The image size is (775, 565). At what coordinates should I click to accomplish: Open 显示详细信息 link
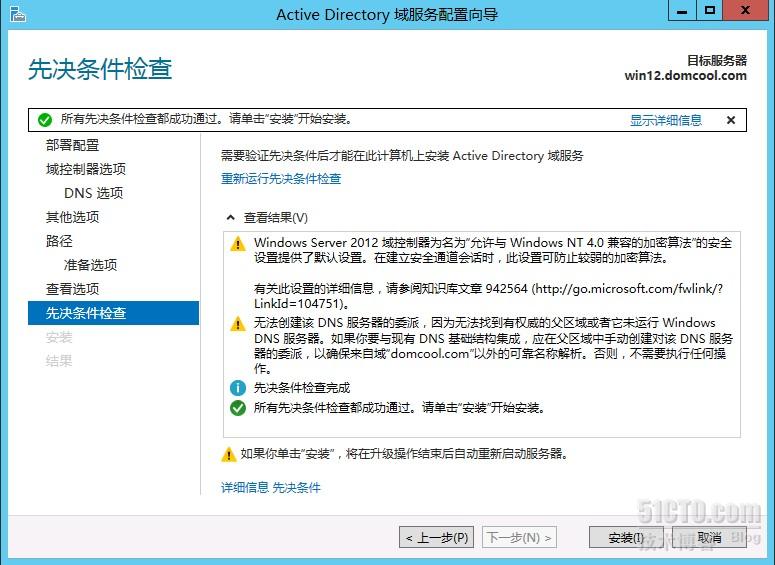665,120
